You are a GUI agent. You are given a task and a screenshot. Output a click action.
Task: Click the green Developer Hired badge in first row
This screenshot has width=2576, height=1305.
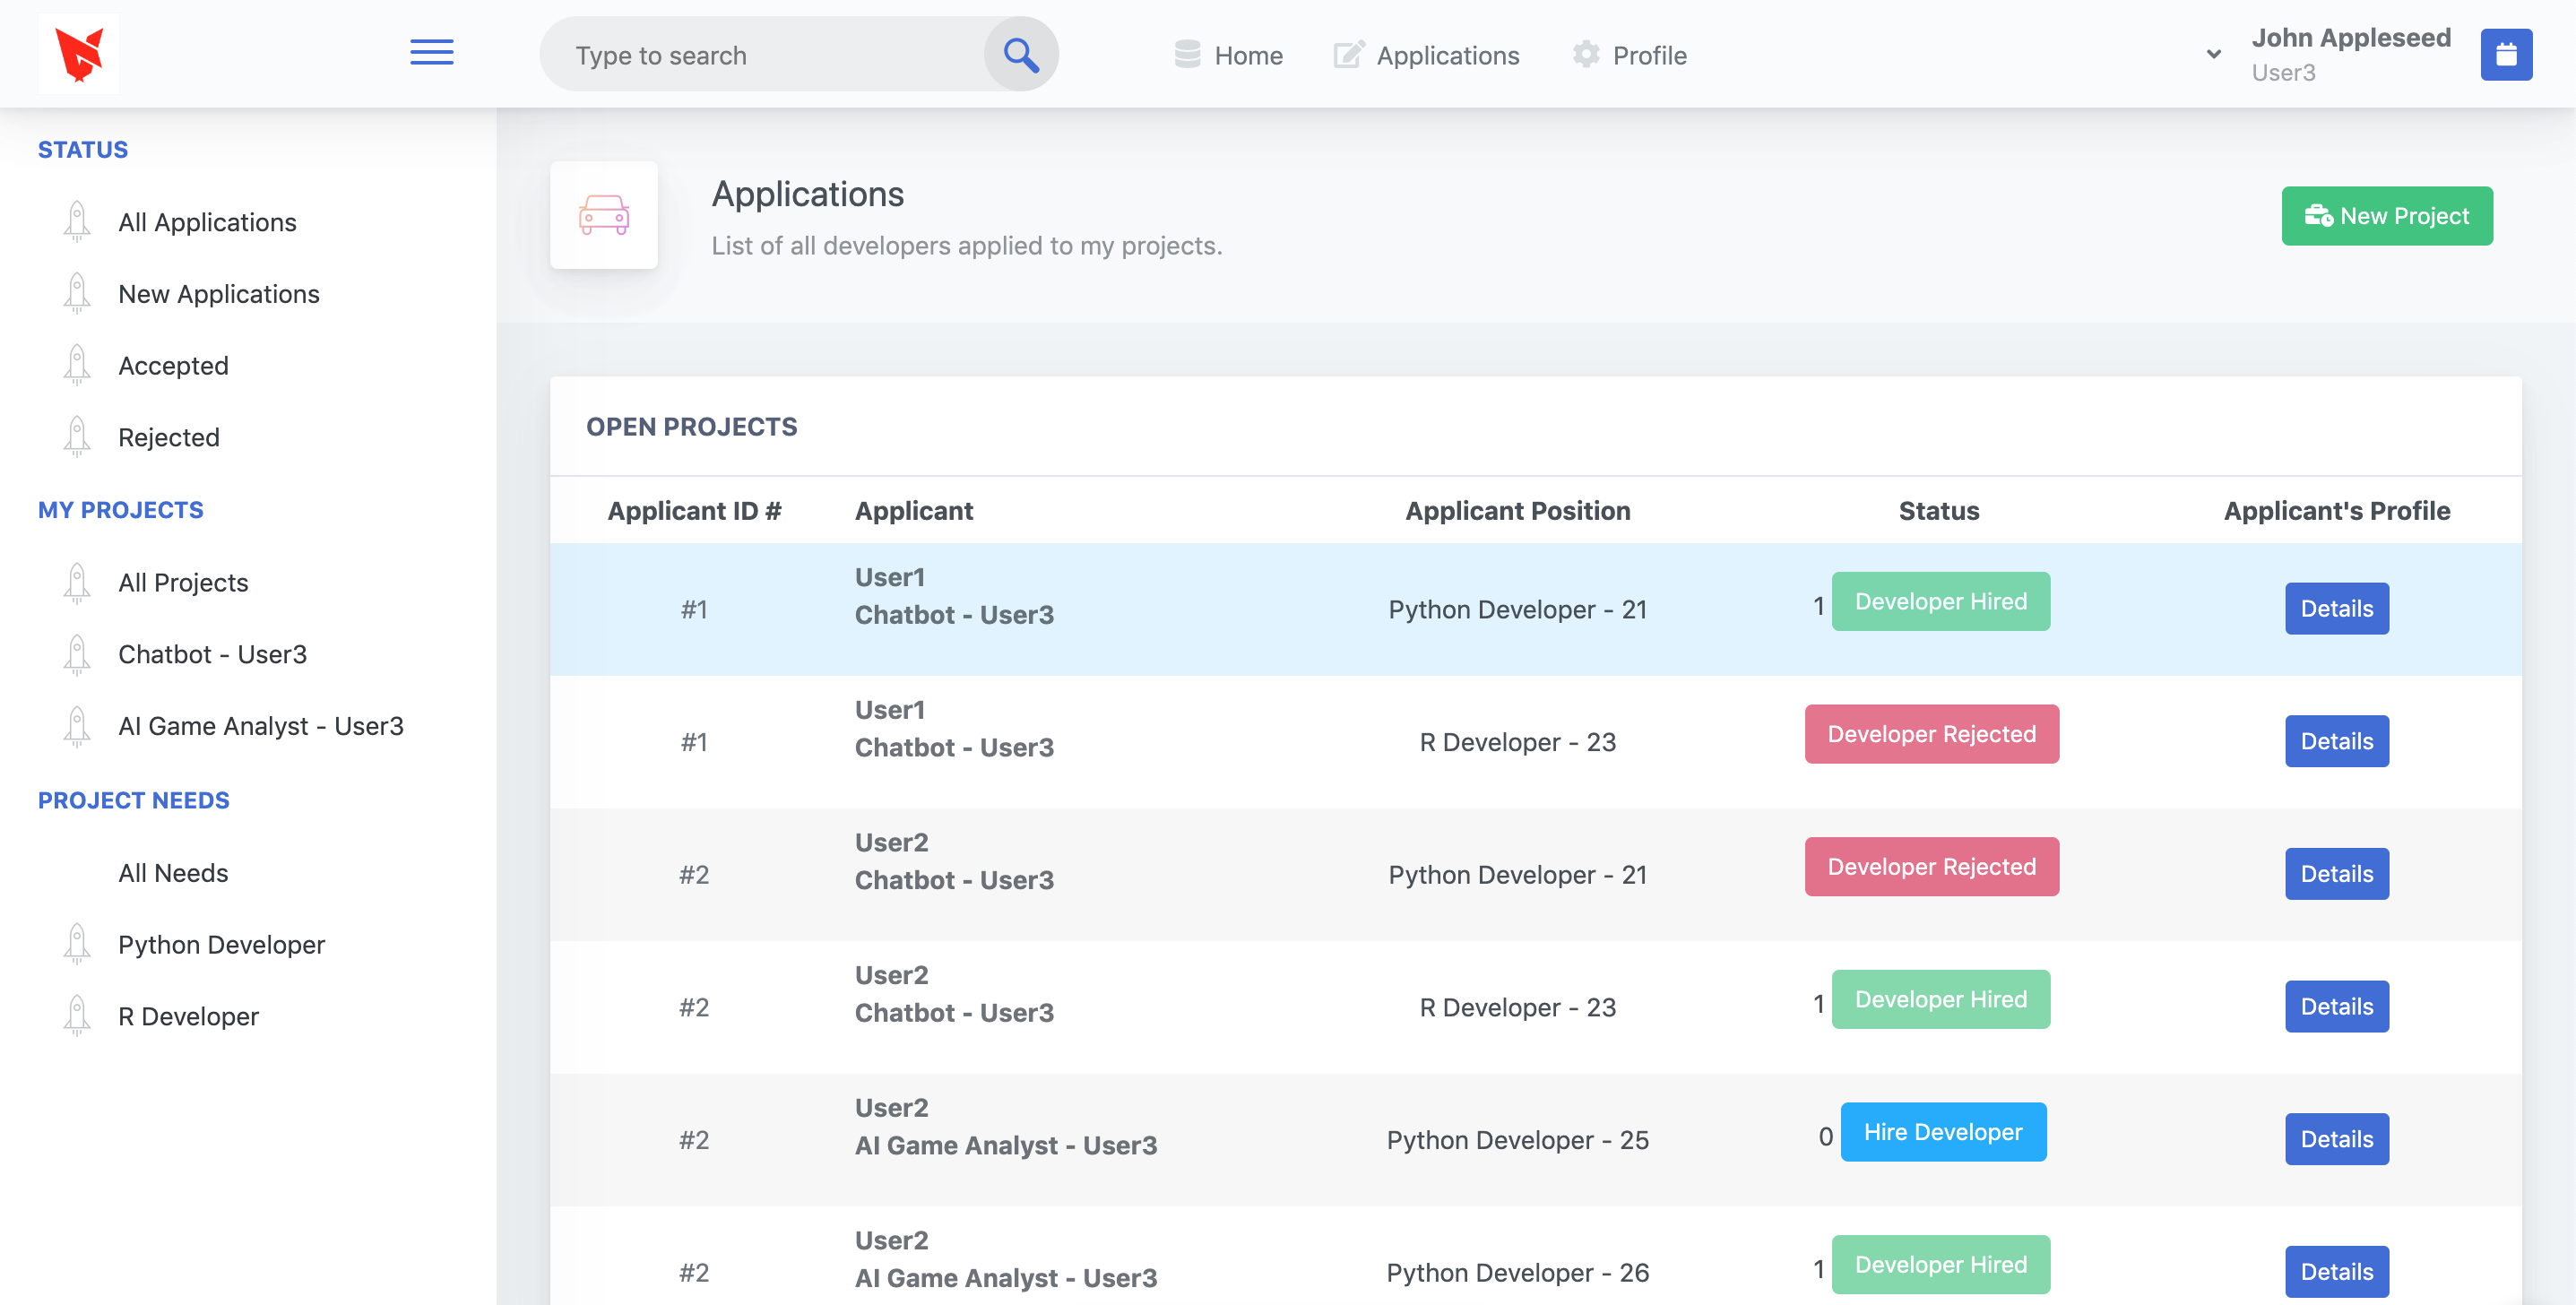(1940, 601)
